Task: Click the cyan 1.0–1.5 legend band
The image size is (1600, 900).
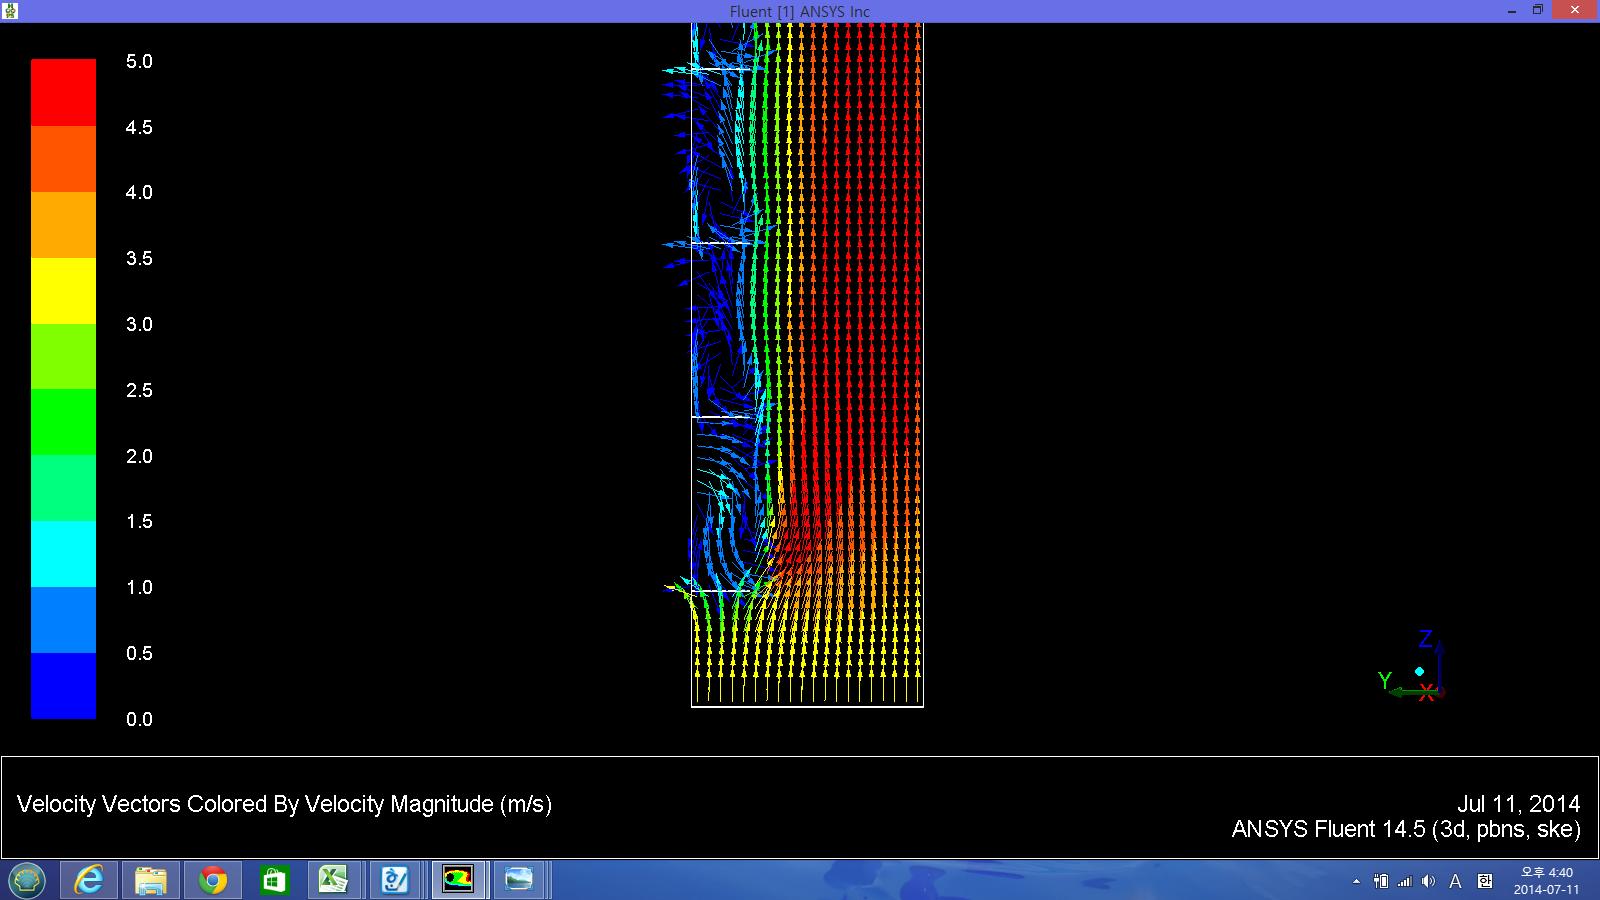Action: point(63,554)
